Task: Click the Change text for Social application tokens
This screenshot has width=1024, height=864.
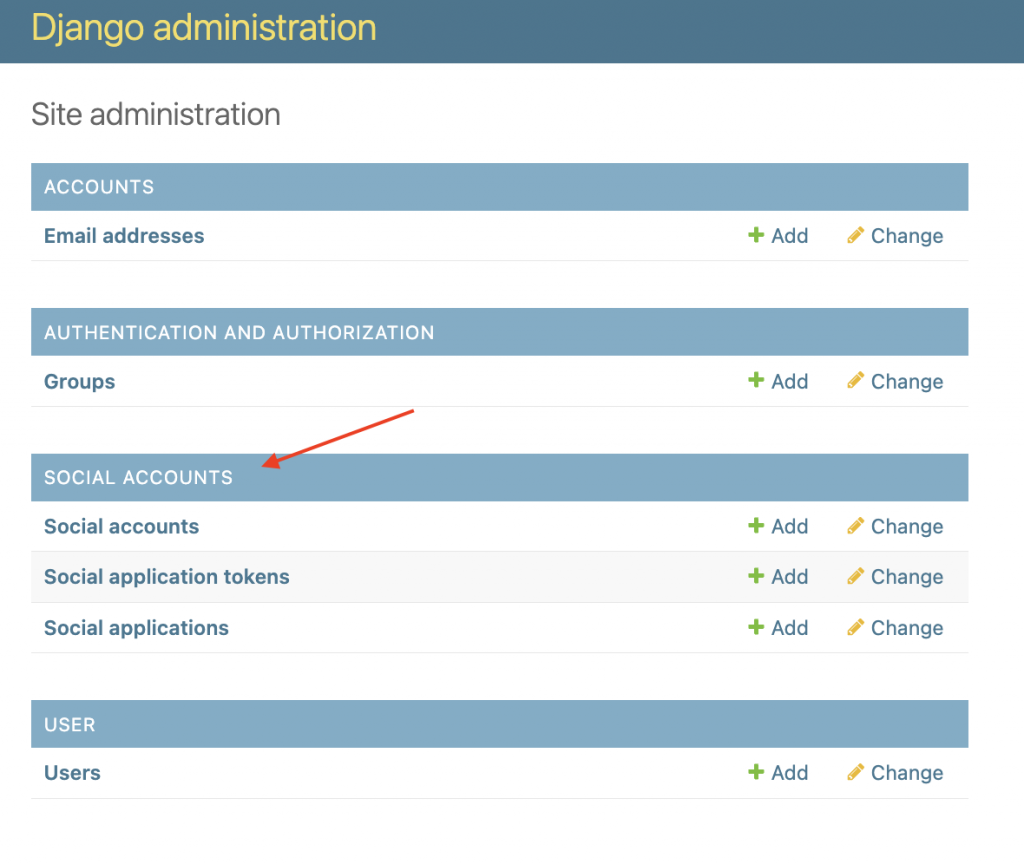Action: pyautogui.click(x=907, y=577)
